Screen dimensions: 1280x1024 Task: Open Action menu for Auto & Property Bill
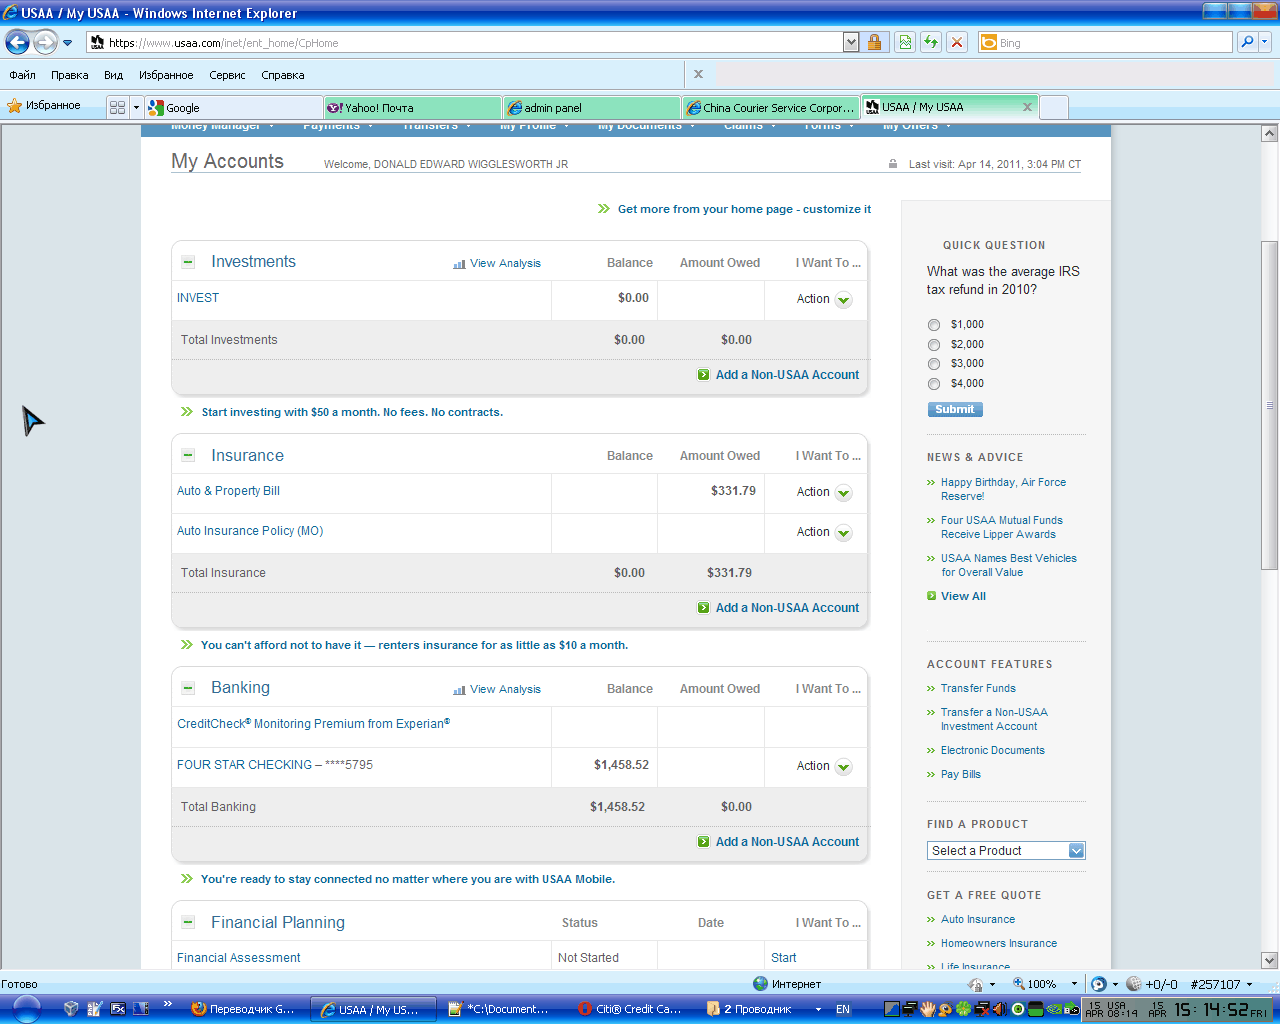click(824, 492)
